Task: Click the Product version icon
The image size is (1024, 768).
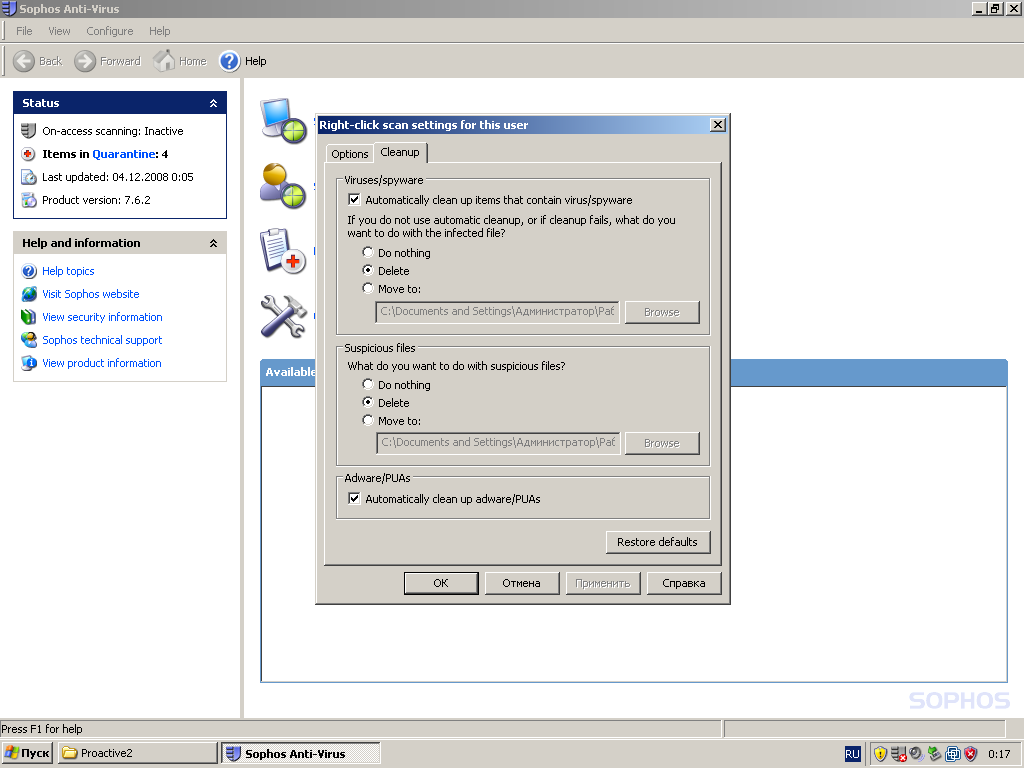Action: tap(28, 200)
